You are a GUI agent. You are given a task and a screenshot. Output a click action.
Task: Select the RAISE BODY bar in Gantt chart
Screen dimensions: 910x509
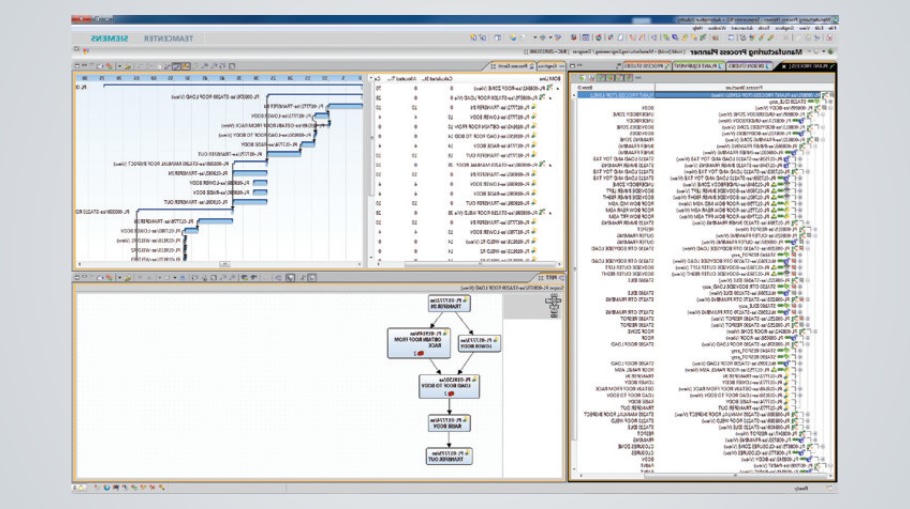pos(308,145)
